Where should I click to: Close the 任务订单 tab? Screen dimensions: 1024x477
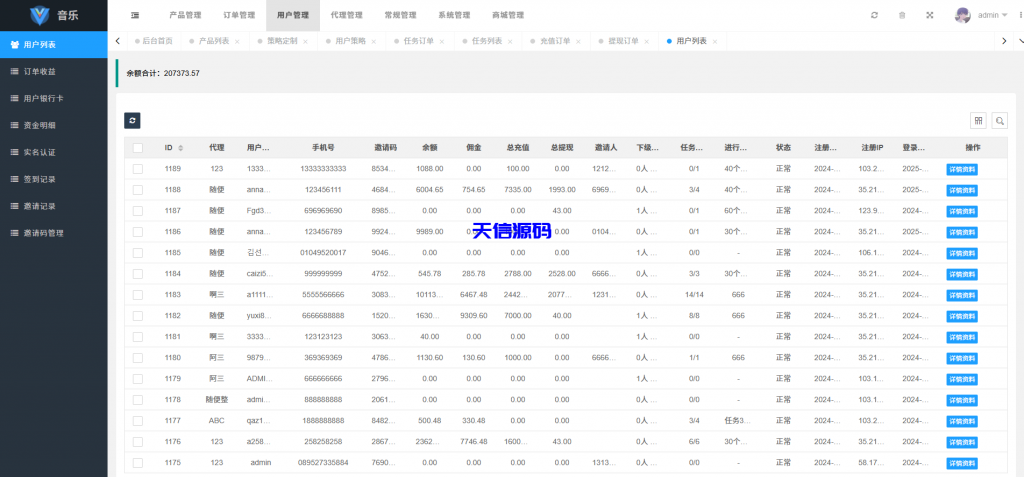[441, 41]
